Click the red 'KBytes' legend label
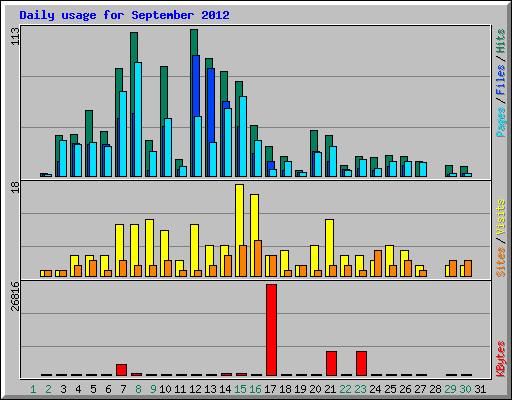The height and width of the screenshot is (400, 512). (x=501, y=359)
